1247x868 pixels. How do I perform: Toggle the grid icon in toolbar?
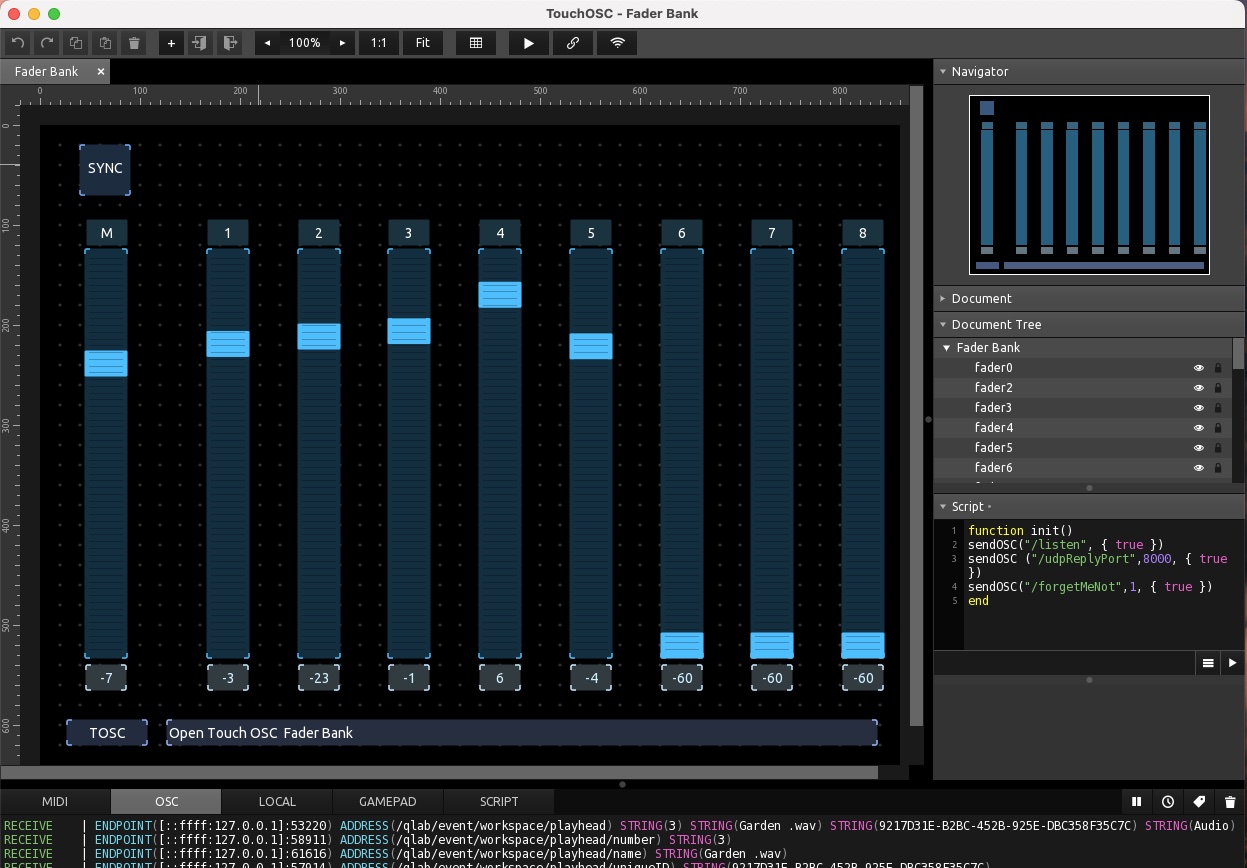476,43
